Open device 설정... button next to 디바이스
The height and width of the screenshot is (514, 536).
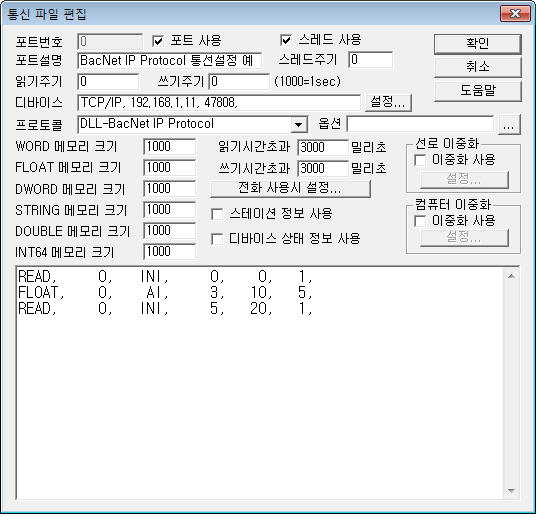point(388,102)
